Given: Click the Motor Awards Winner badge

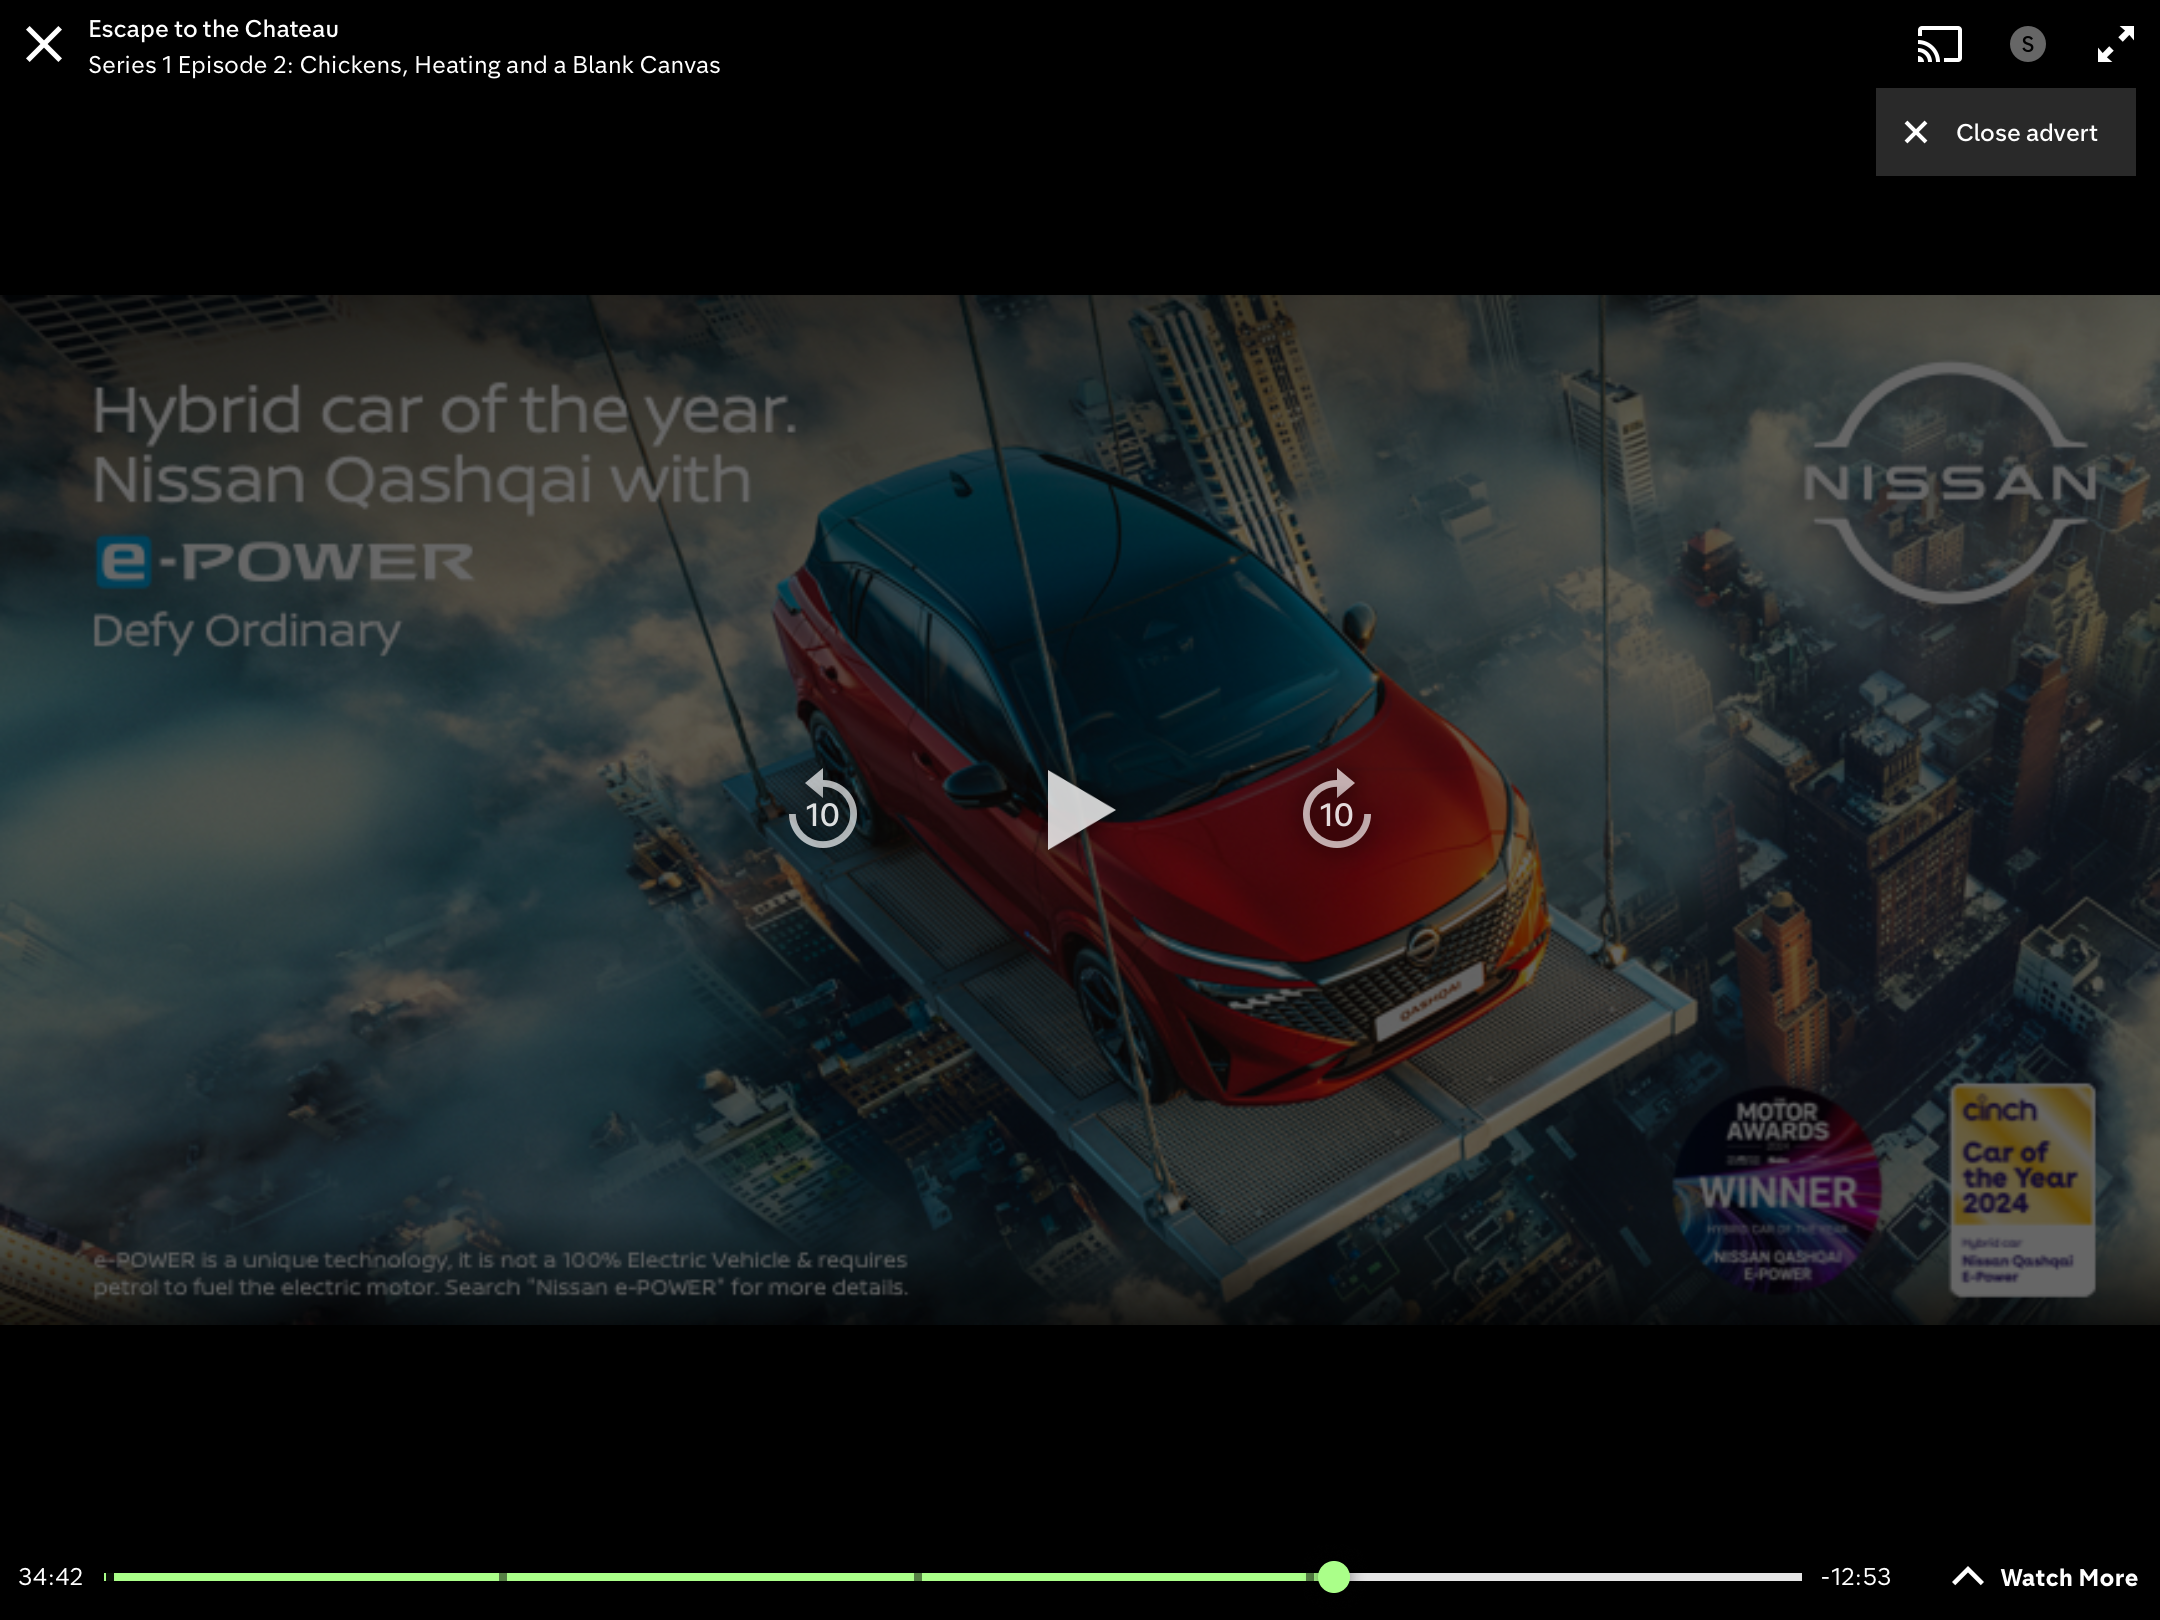Looking at the screenshot, I should point(1778,1190).
